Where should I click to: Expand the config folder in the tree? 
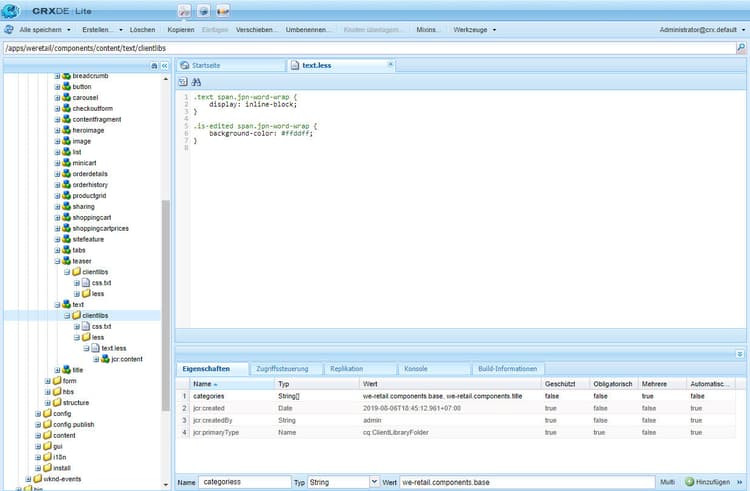(38, 413)
